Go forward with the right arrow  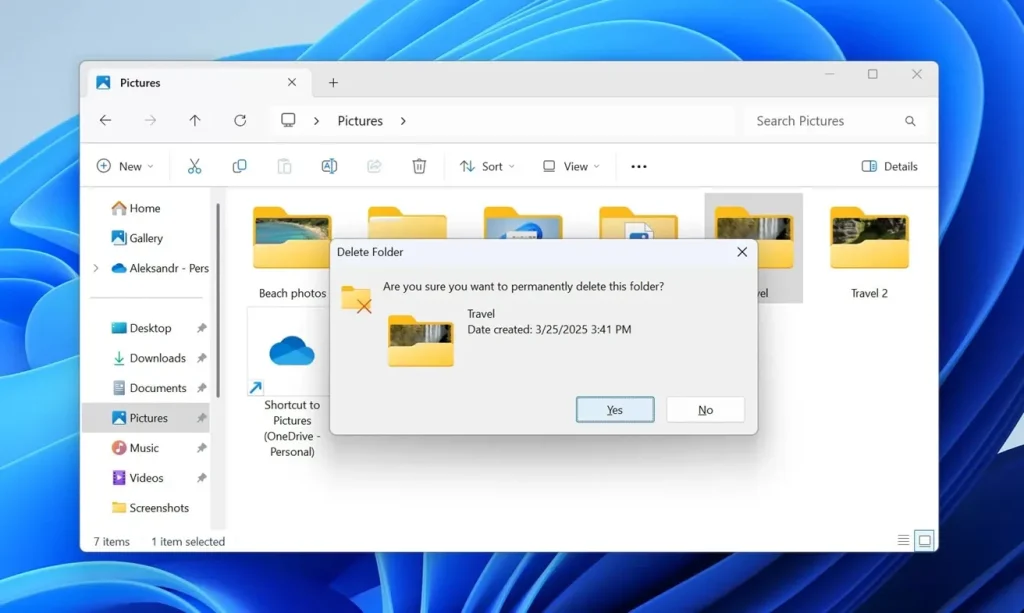click(150, 120)
